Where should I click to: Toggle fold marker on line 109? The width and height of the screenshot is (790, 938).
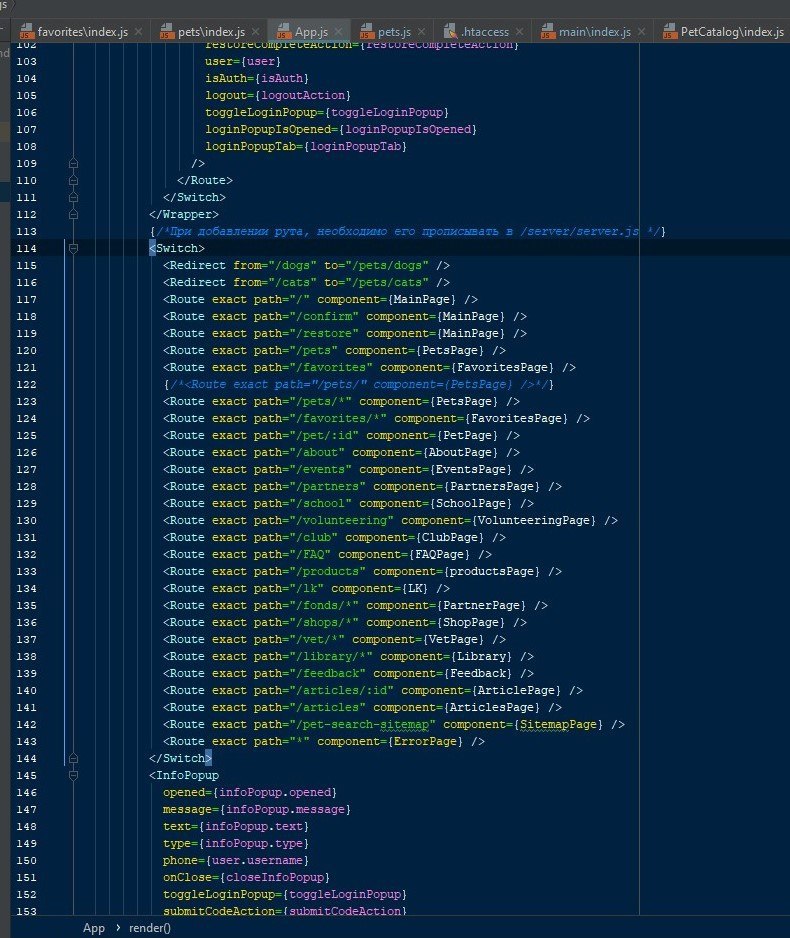73,163
